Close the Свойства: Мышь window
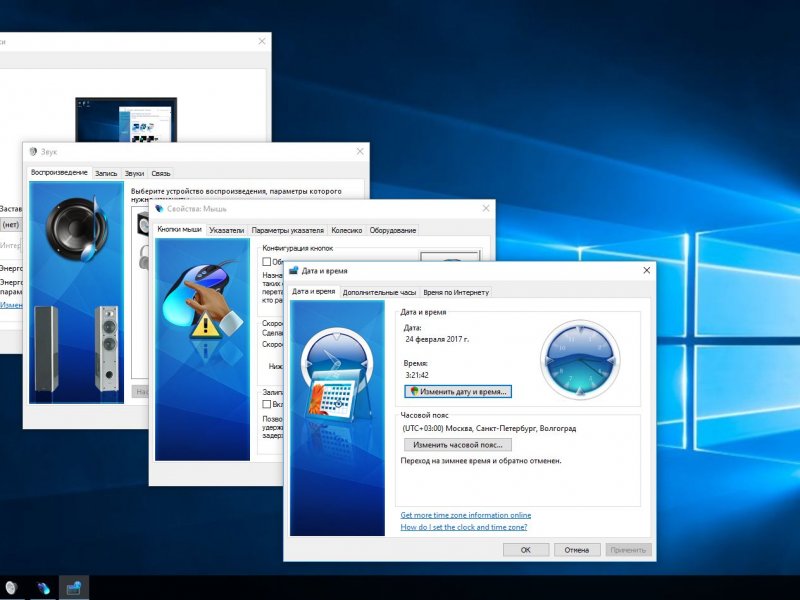 click(x=486, y=208)
